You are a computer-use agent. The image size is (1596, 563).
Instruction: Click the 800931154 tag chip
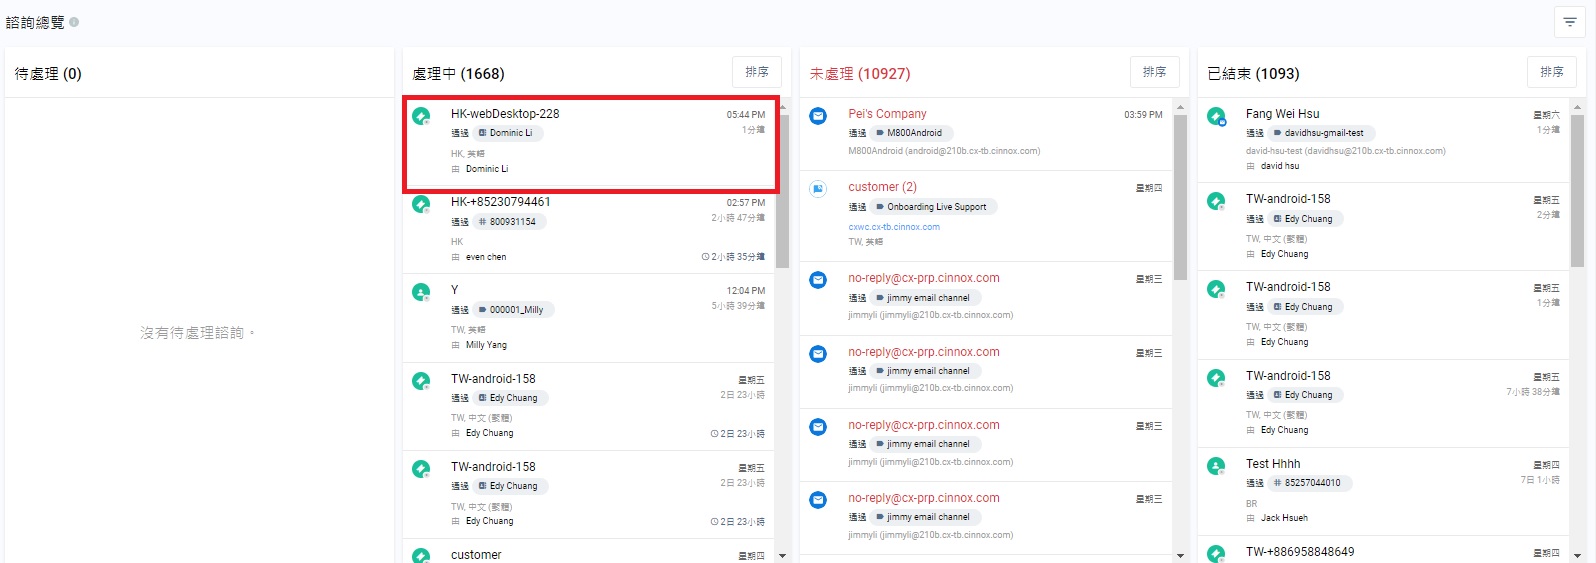click(x=509, y=222)
